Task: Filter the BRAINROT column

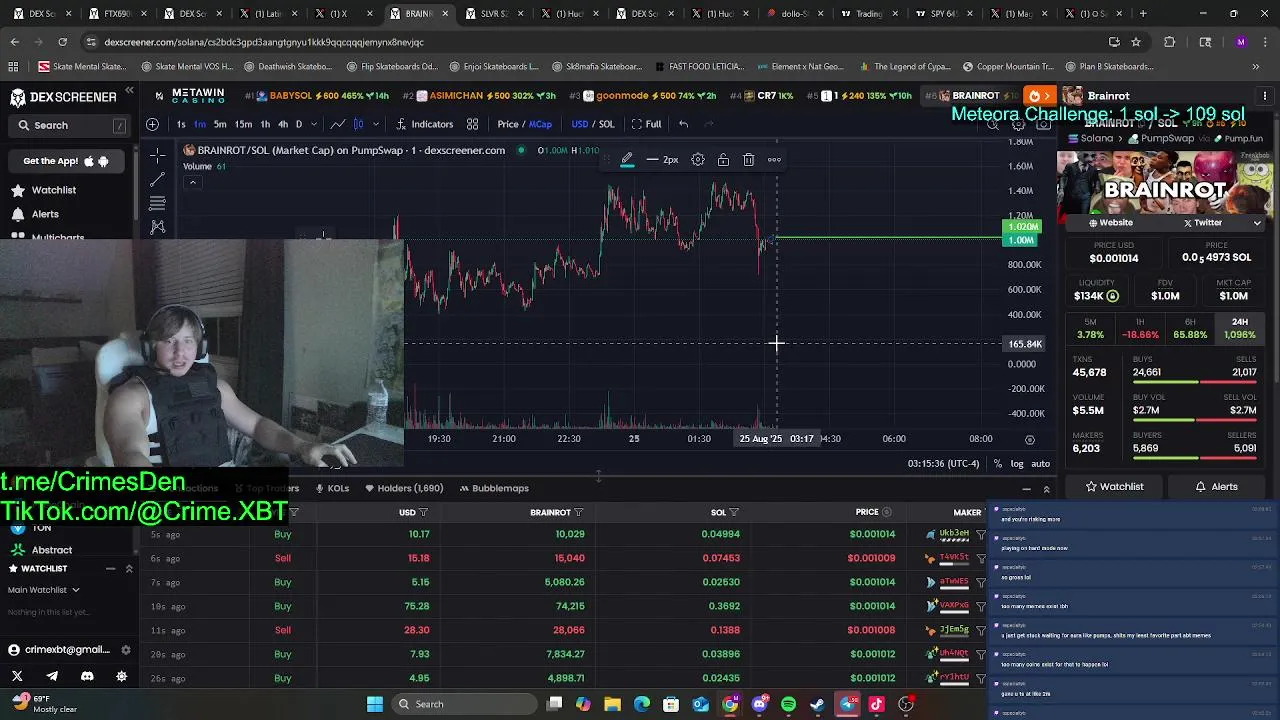Action: click(578, 512)
